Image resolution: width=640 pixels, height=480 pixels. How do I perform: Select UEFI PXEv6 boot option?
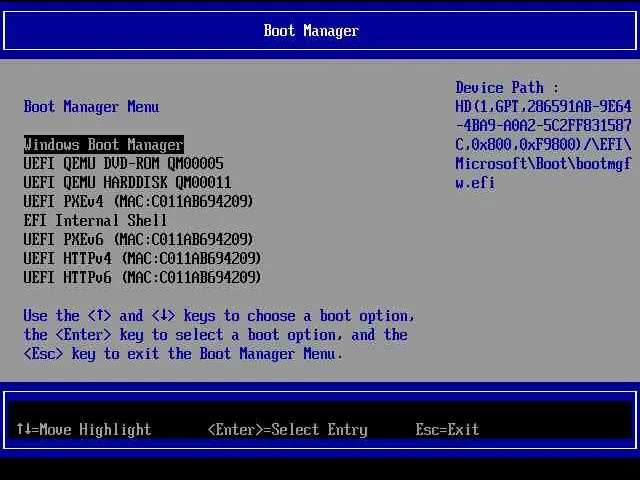pyautogui.click(x=138, y=239)
